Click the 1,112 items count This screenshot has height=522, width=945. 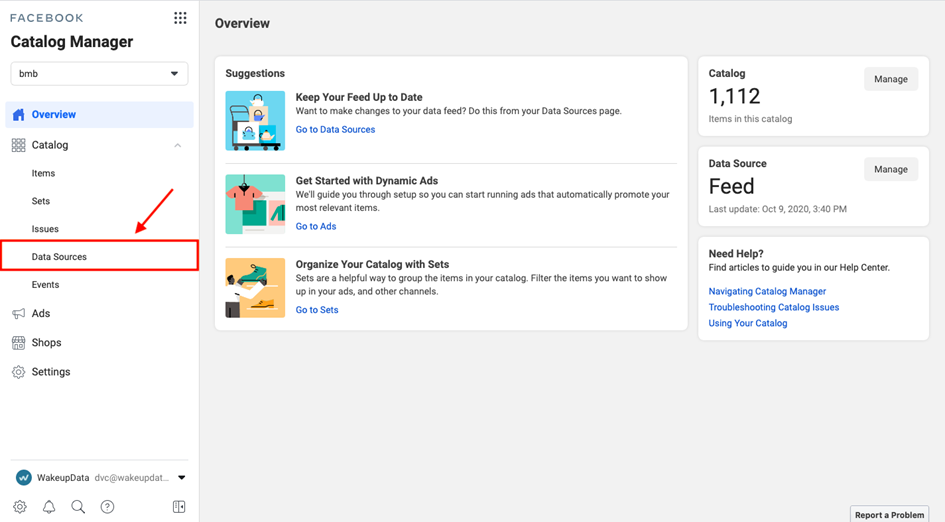pos(734,96)
